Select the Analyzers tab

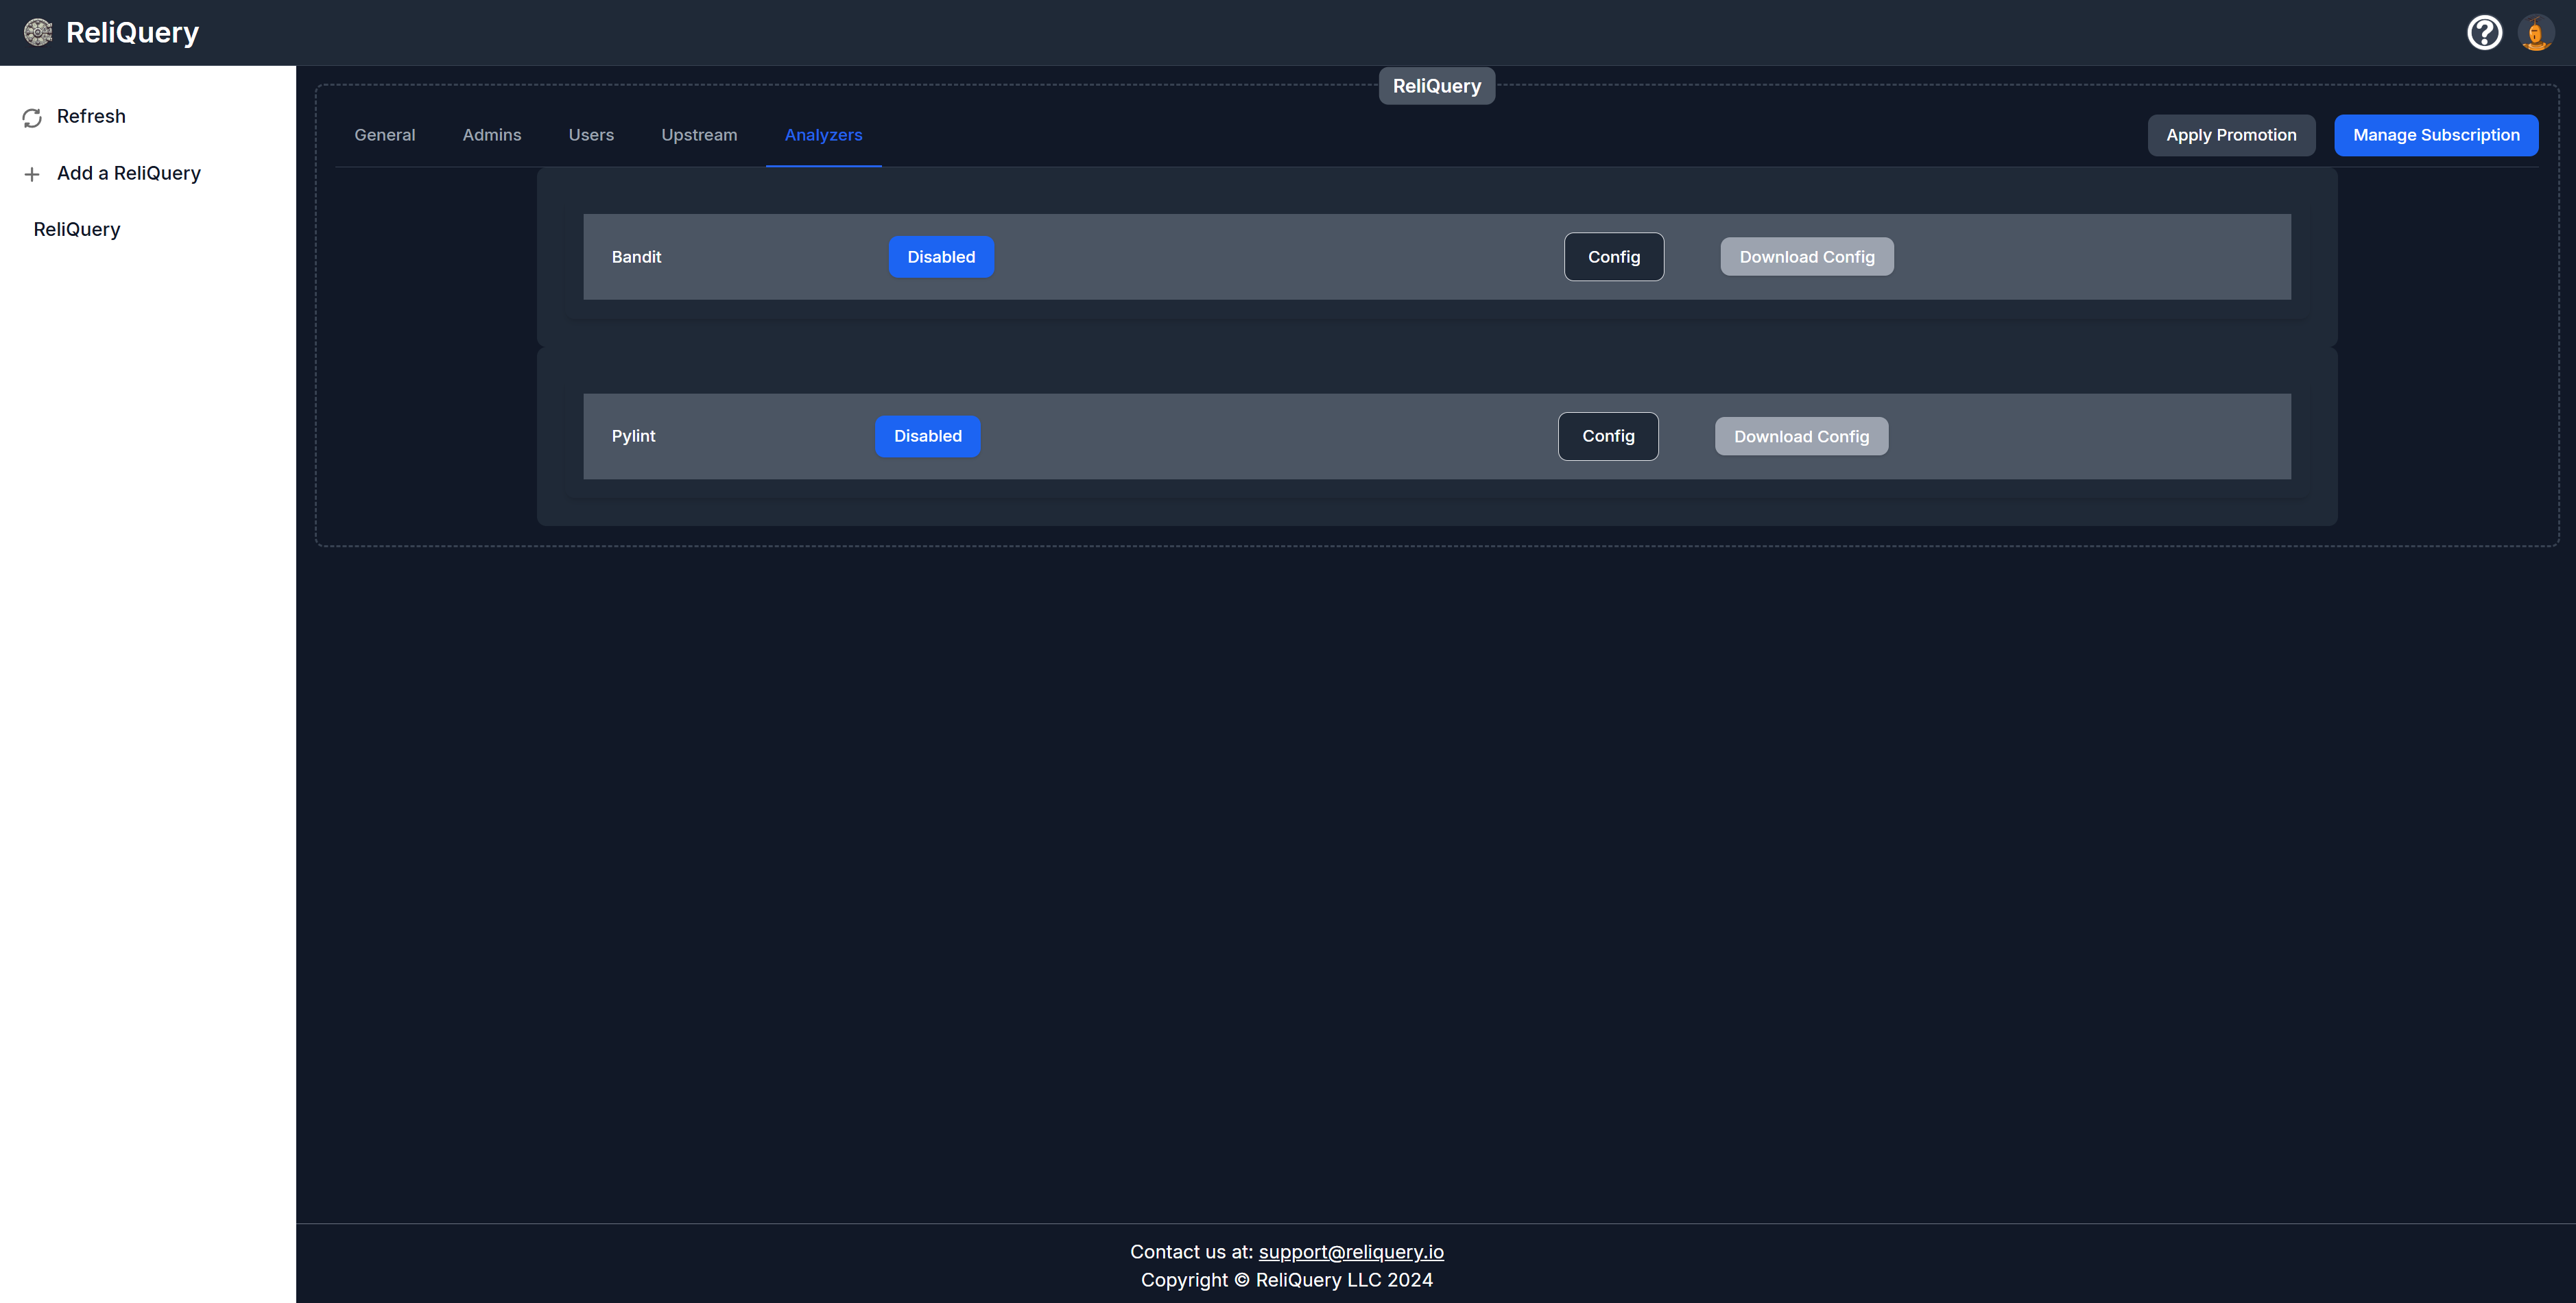click(822, 135)
